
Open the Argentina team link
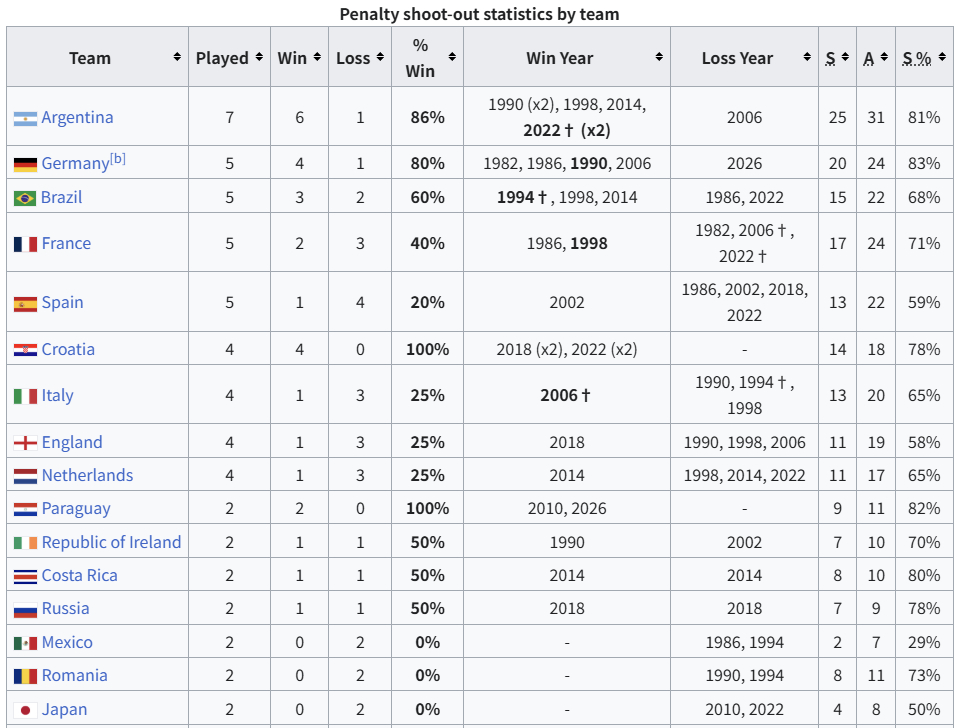coord(77,117)
